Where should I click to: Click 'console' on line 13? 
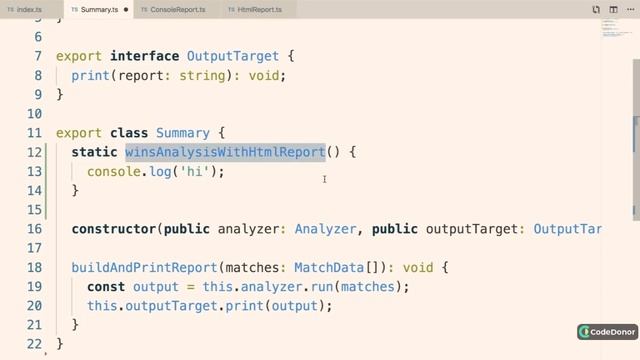pos(114,171)
